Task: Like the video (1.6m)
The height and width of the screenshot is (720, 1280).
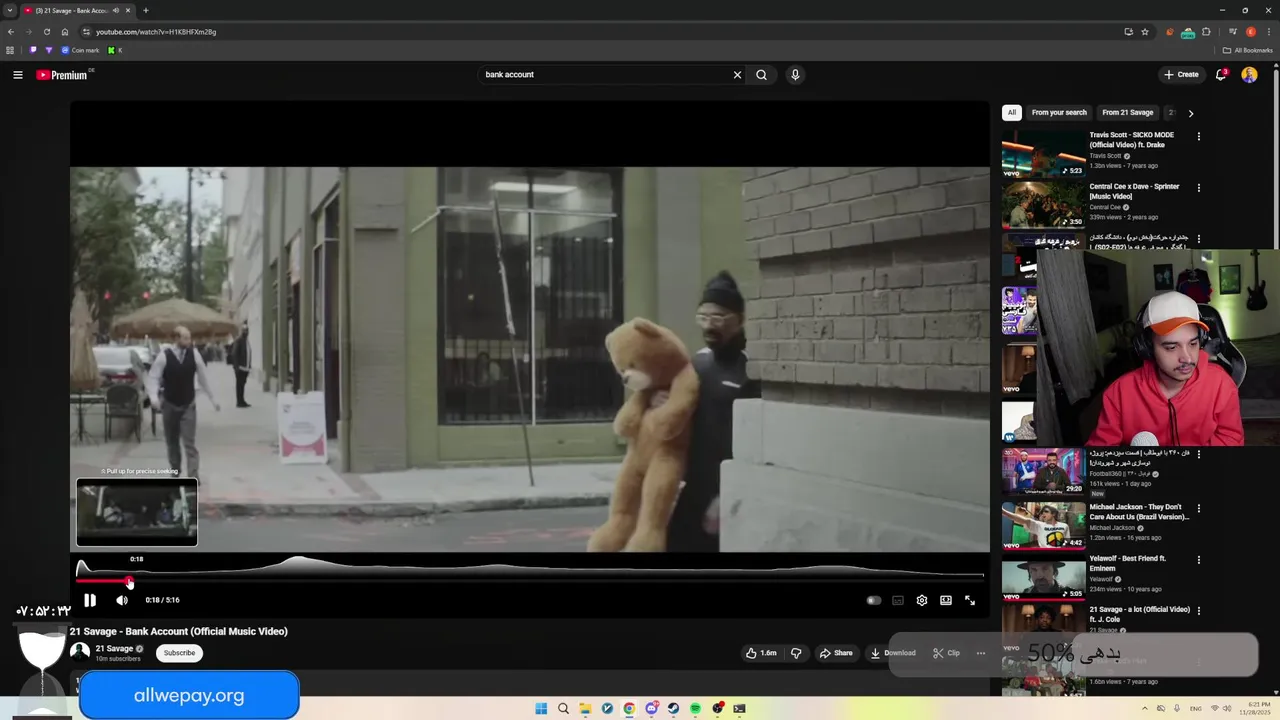Action: pyautogui.click(x=761, y=653)
